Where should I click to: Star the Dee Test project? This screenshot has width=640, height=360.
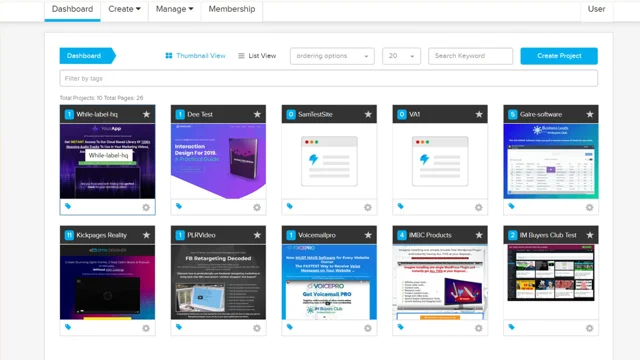coord(257,114)
